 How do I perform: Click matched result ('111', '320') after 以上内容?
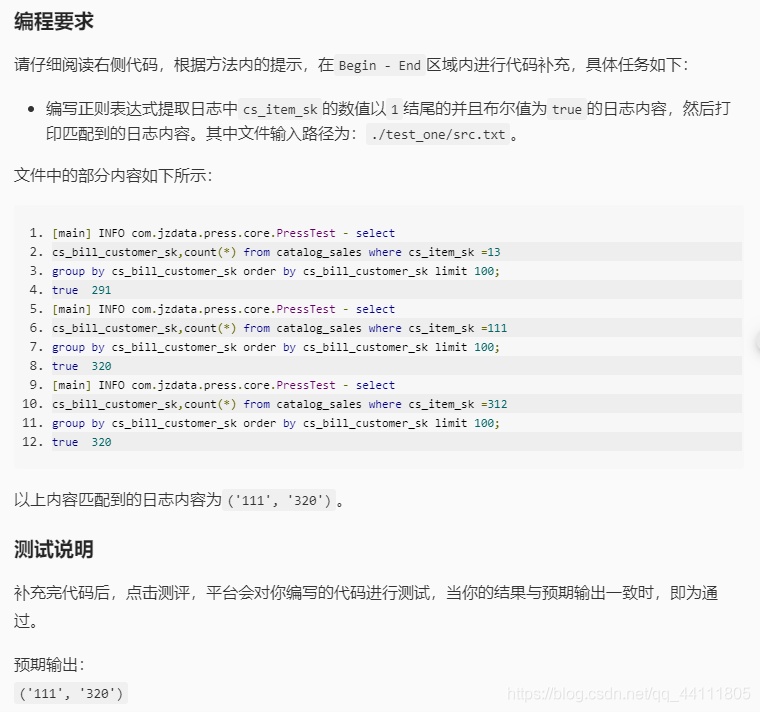pyautogui.click(x=279, y=500)
